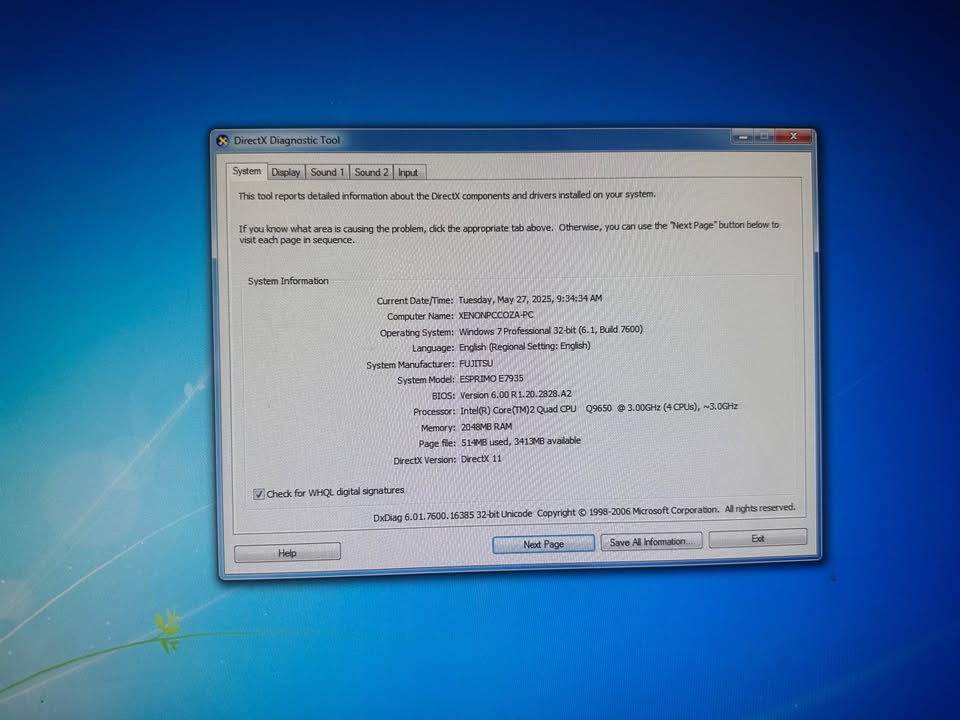Click the Help button
The image size is (960, 720).
287,553
